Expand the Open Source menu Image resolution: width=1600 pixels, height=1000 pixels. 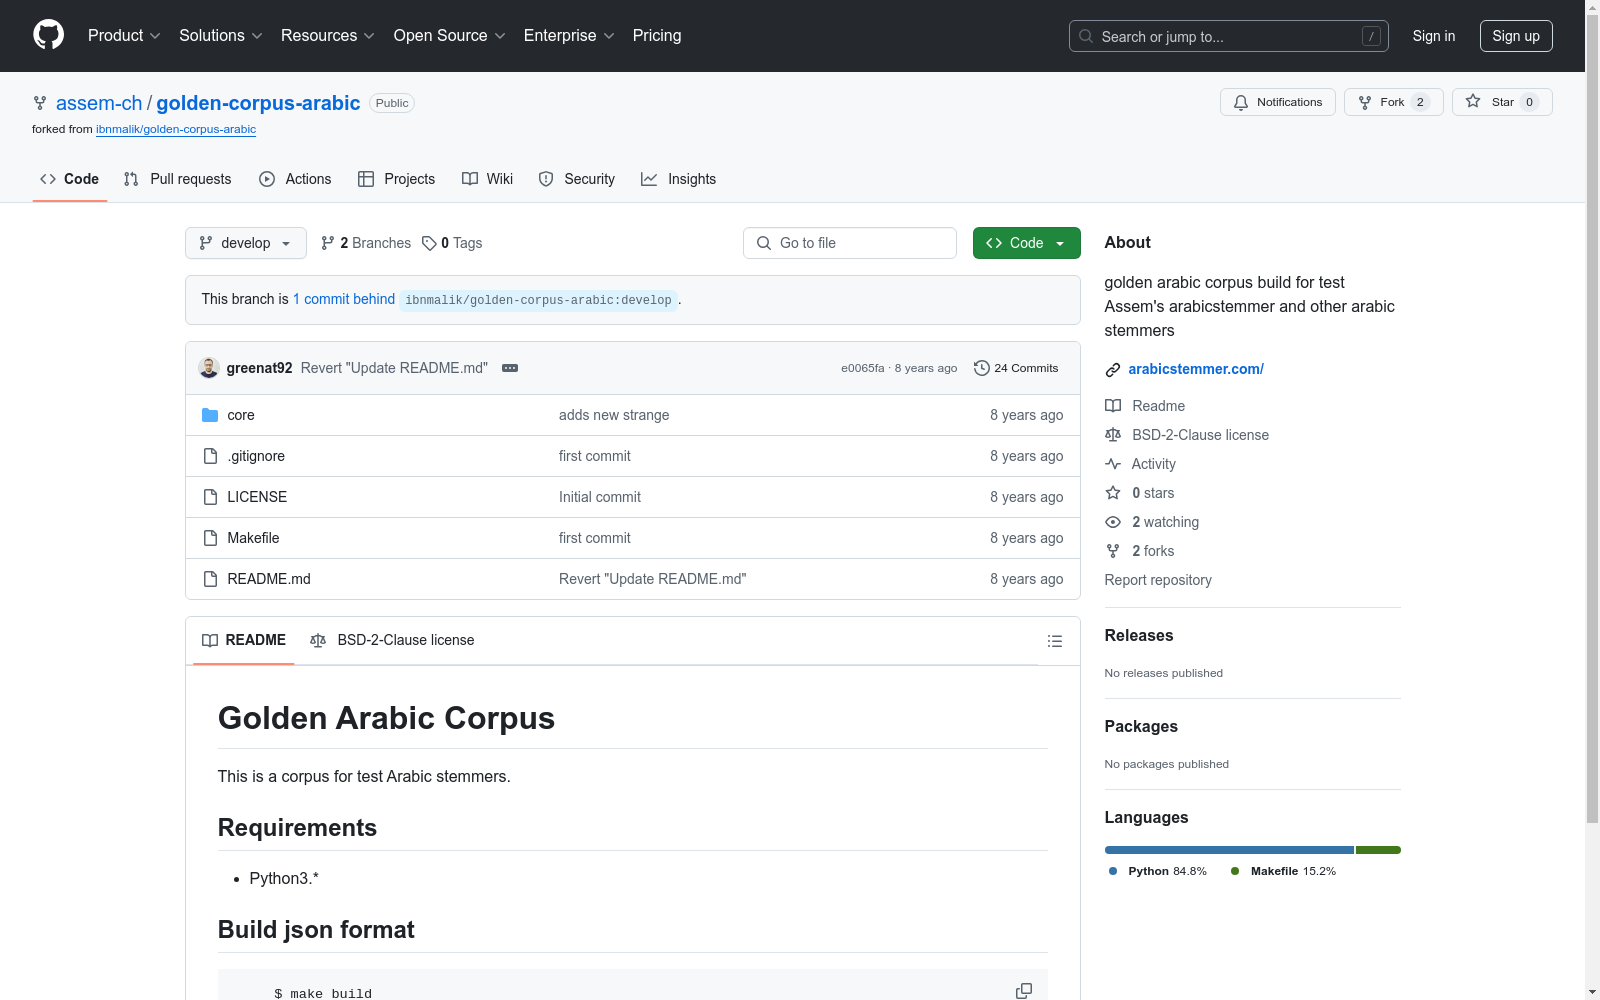pos(450,35)
